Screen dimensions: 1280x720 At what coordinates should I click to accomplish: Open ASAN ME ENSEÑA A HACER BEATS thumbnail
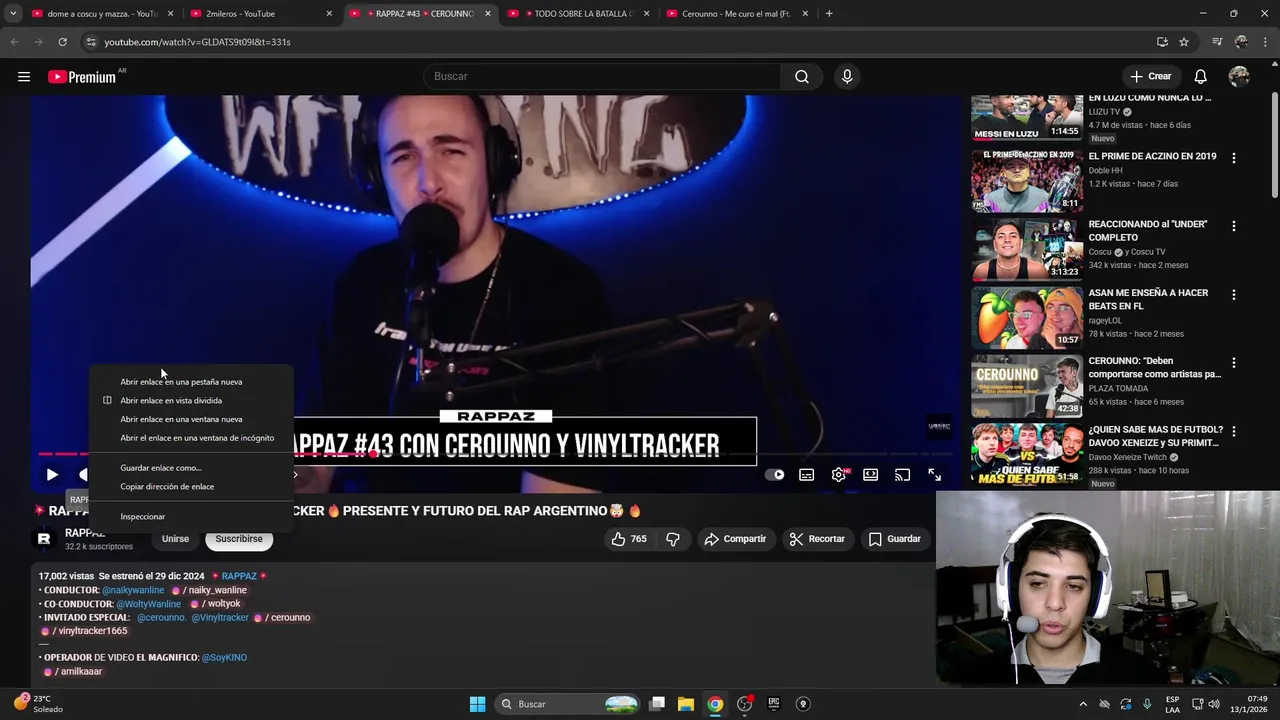pos(1027,318)
